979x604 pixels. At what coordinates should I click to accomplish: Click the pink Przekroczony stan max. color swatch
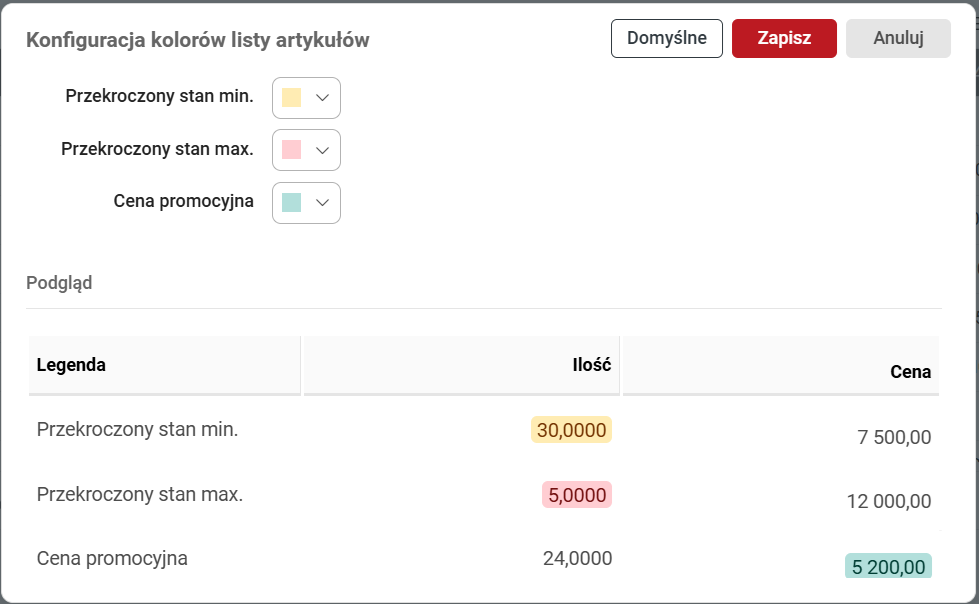coord(292,150)
